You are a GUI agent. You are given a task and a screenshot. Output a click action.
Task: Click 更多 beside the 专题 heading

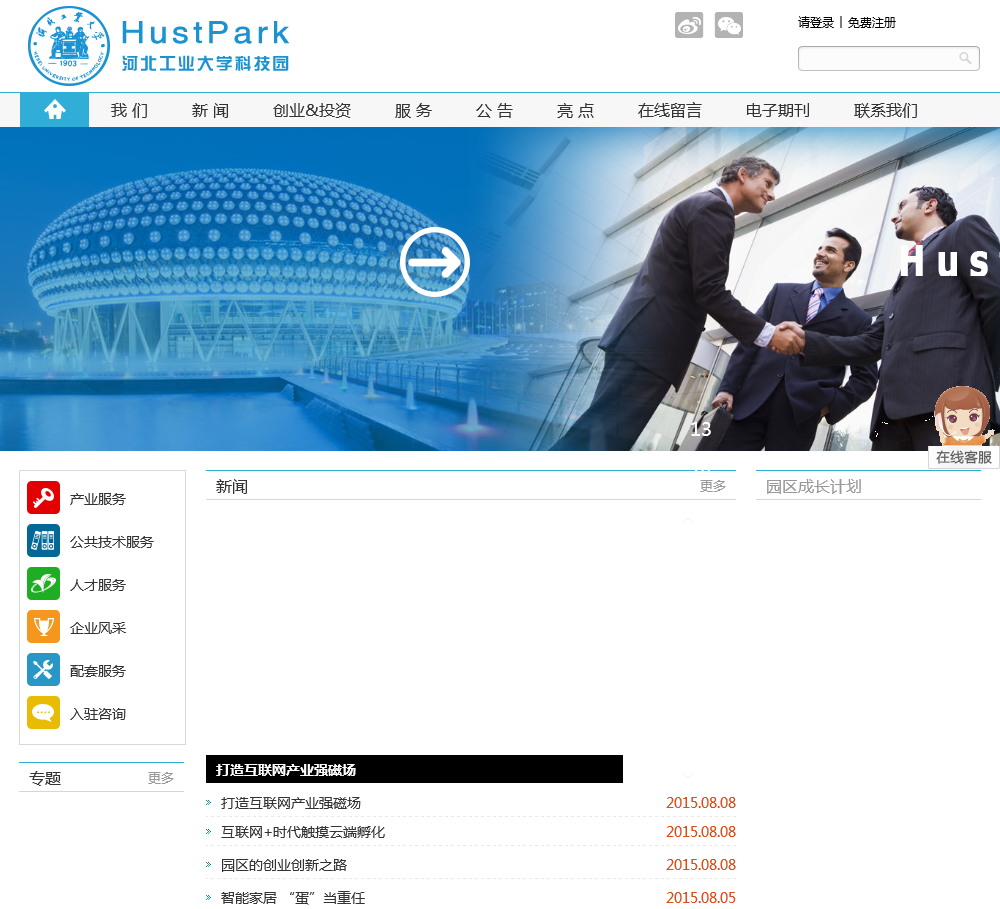pyautogui.click(x=161, y=778)
